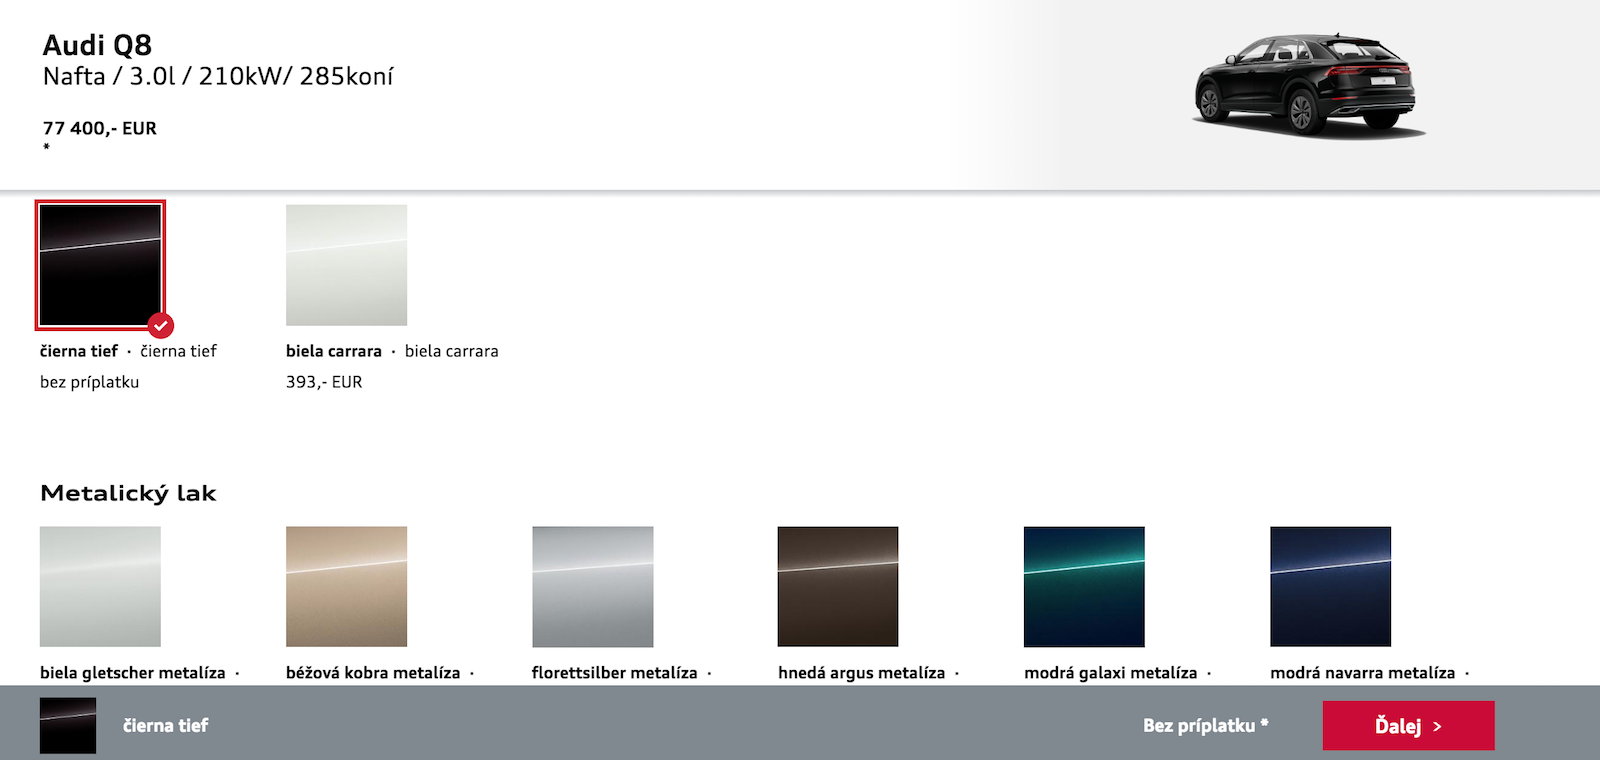Choose the modrá navarra metalíza swatch

(1330, 586)
